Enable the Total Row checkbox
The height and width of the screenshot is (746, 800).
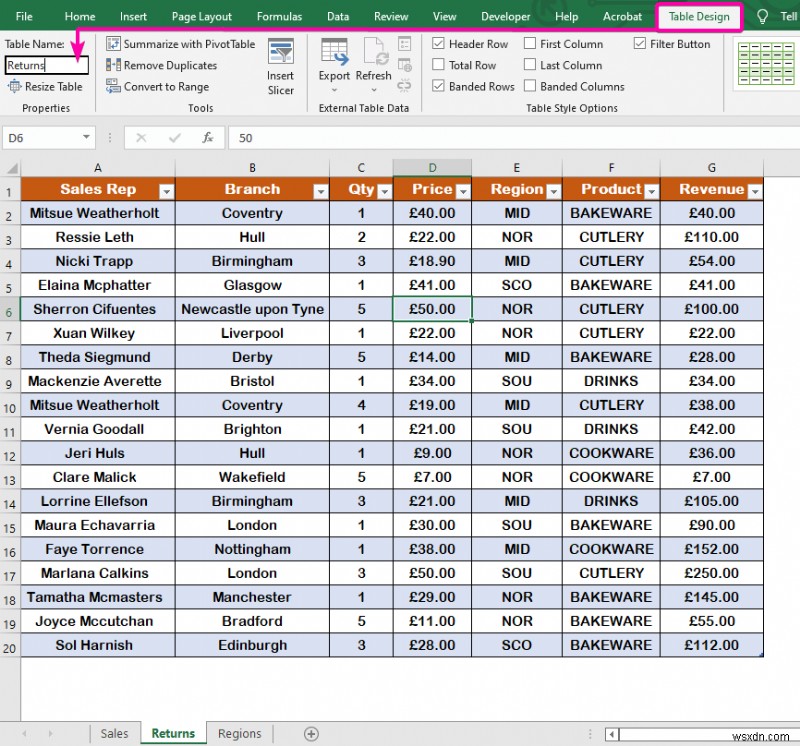coord(440,65)
